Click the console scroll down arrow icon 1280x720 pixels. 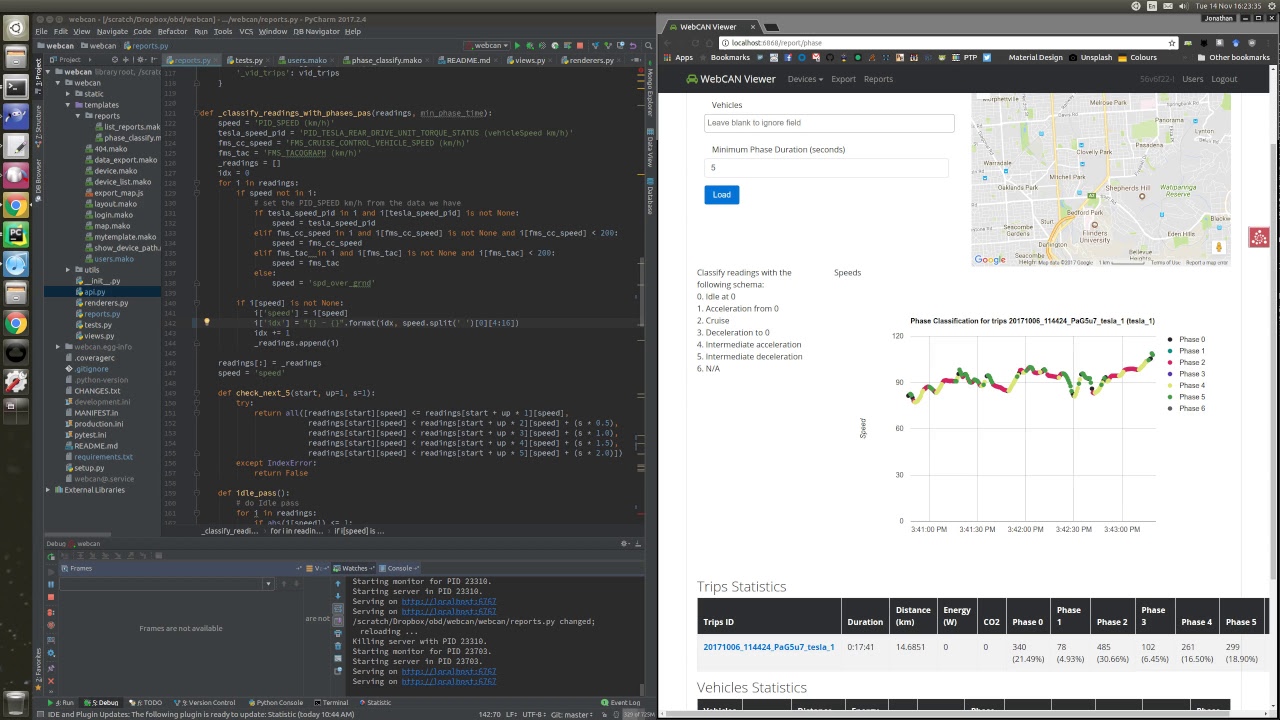pyautogui.click(x=338, y=597)
